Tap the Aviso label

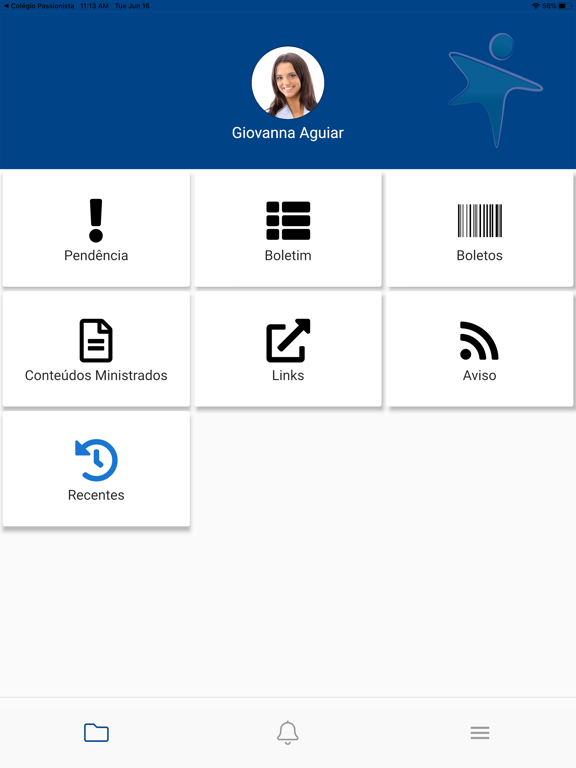tap(480, 375)
